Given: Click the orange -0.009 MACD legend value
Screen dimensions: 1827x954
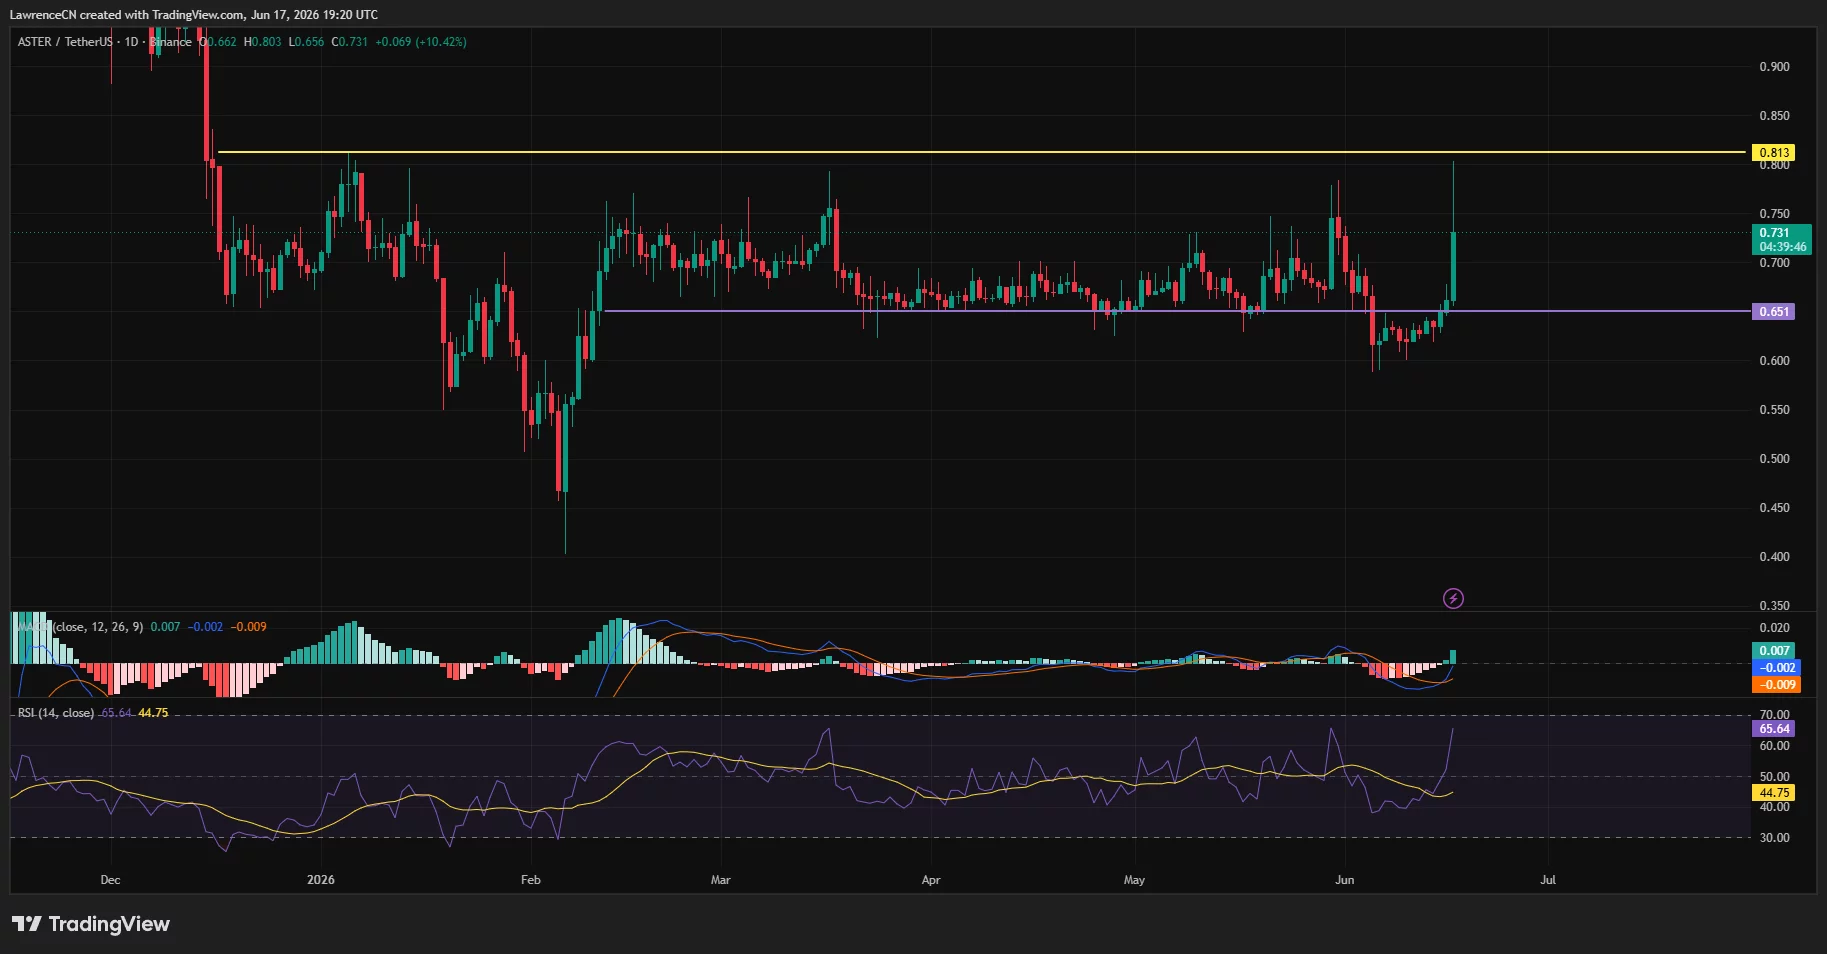Looking at the screenshot, I should point(249,627).
